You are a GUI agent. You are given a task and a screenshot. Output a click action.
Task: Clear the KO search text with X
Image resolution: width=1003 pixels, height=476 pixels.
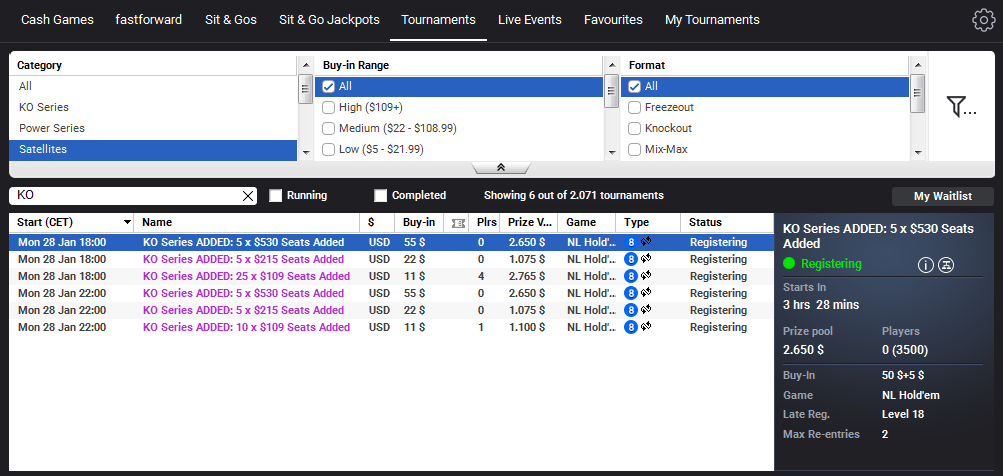click(248, 196)
